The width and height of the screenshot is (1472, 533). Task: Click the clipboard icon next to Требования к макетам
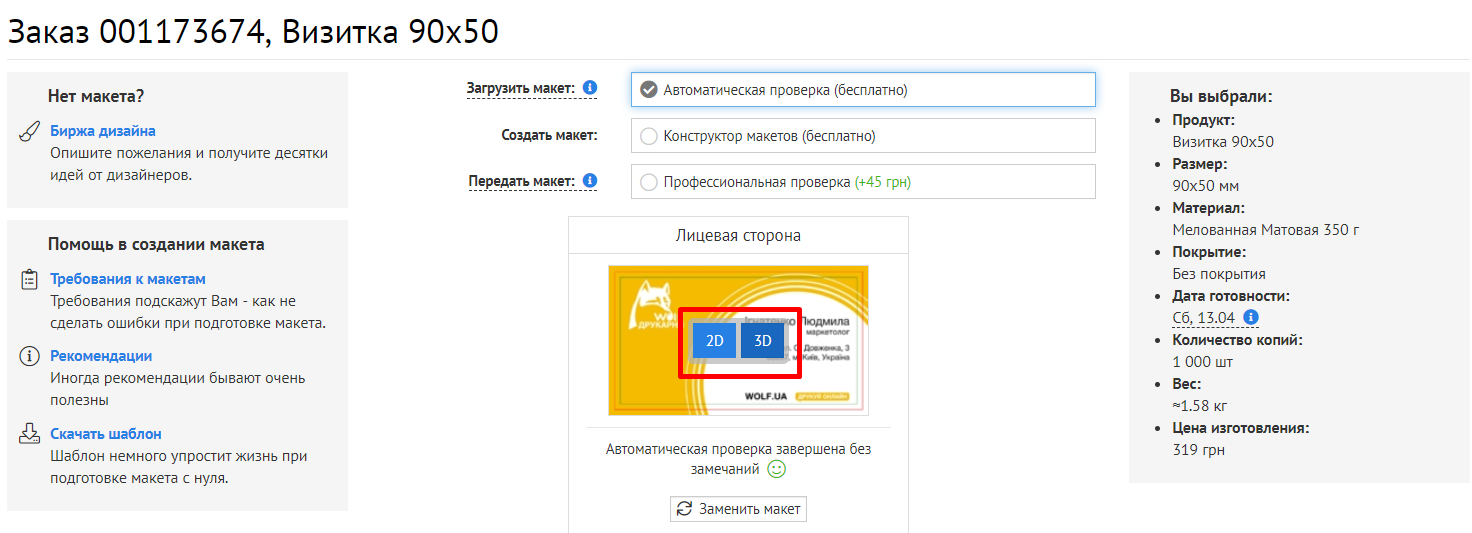coord(29,280)
